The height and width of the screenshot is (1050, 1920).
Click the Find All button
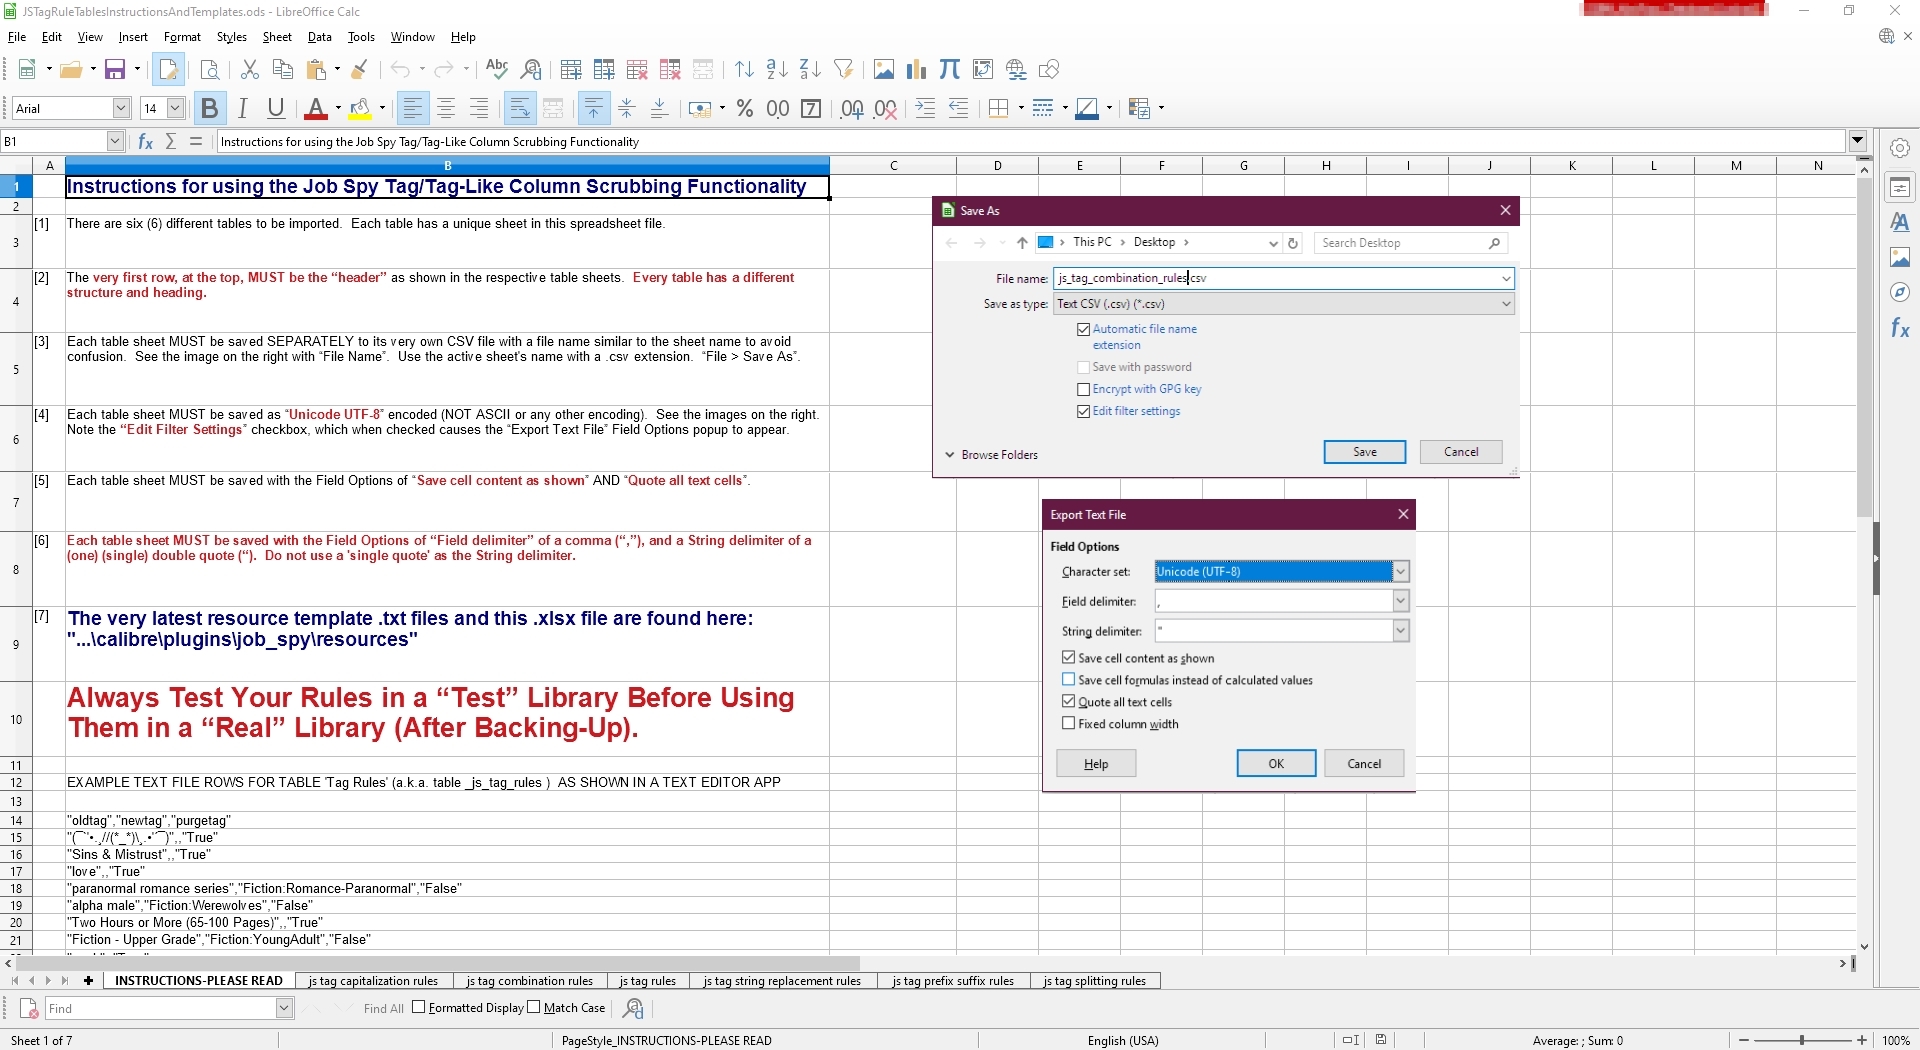click(x=383, y=1009)
